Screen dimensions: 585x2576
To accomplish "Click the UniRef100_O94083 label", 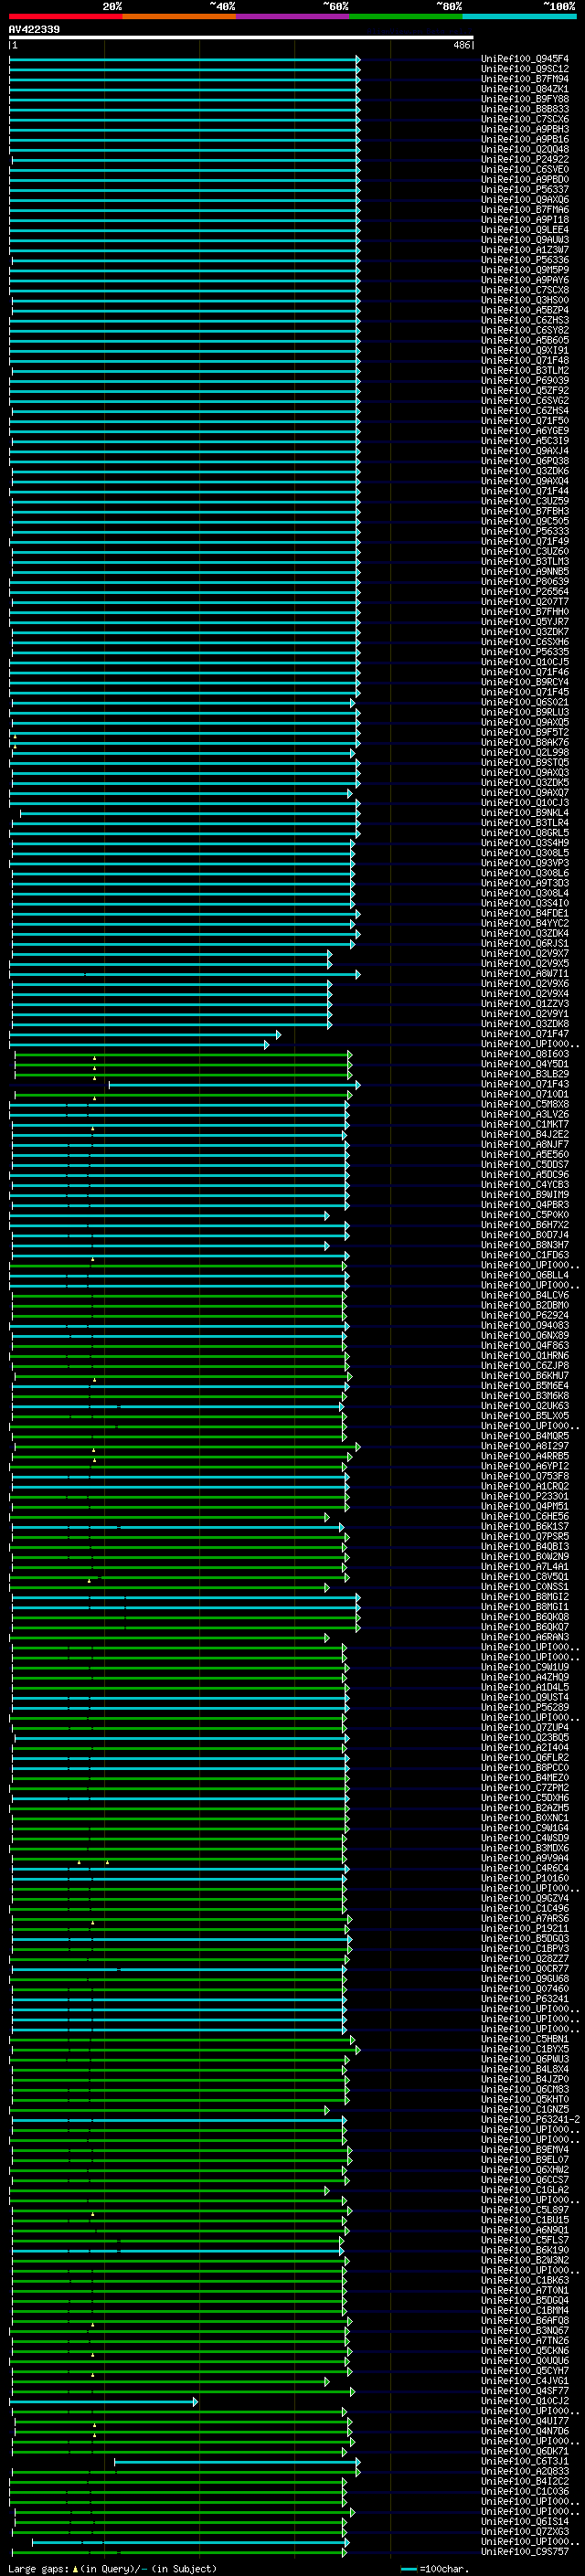I will click(525, 1325).
